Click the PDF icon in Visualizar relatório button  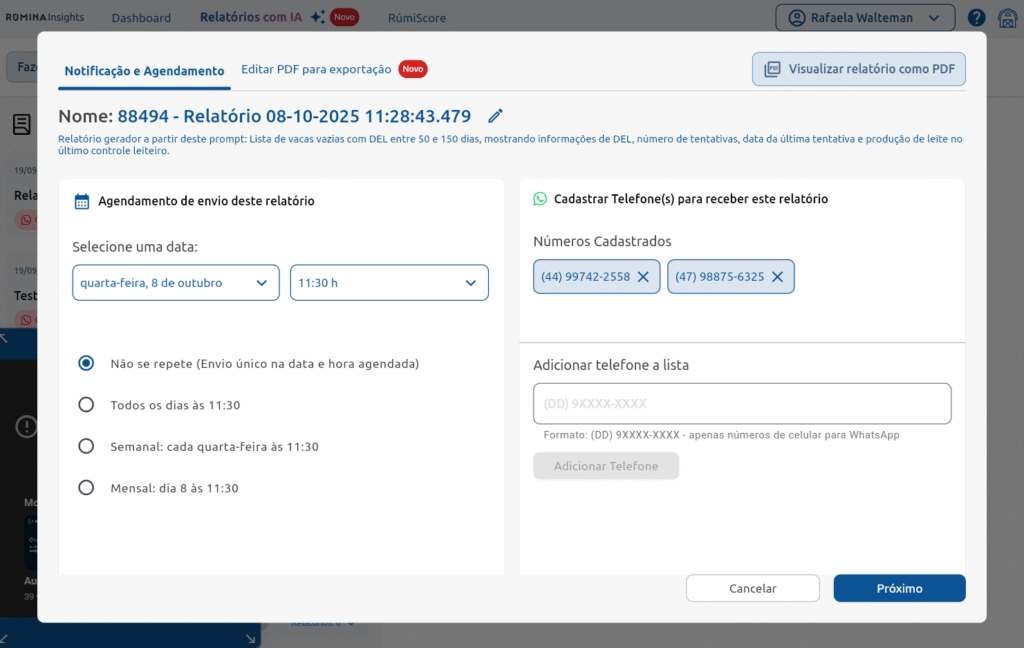772,70
